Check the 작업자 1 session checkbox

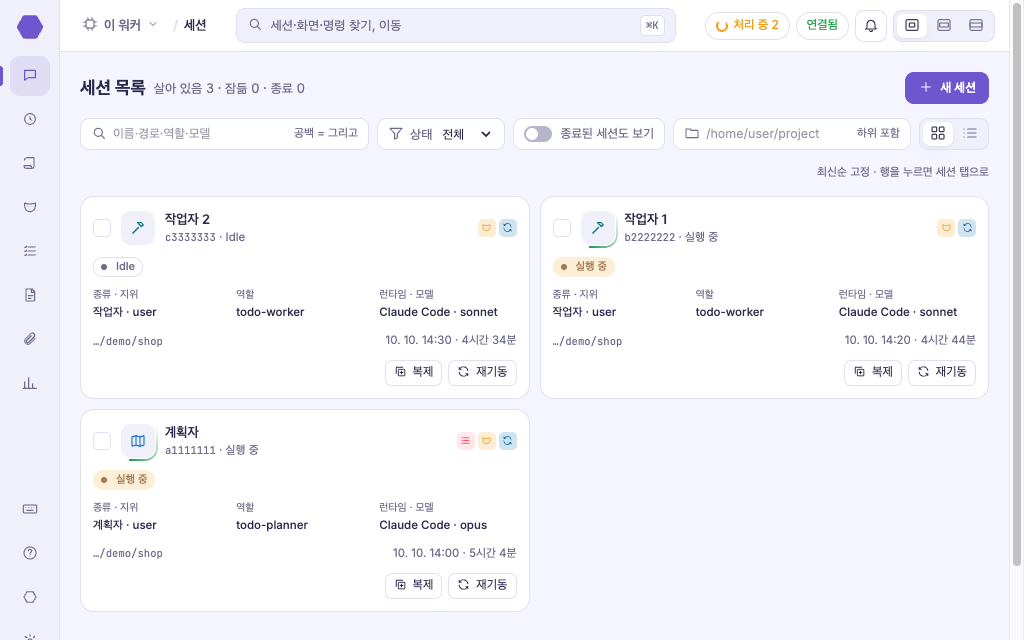tap(562, 228)
